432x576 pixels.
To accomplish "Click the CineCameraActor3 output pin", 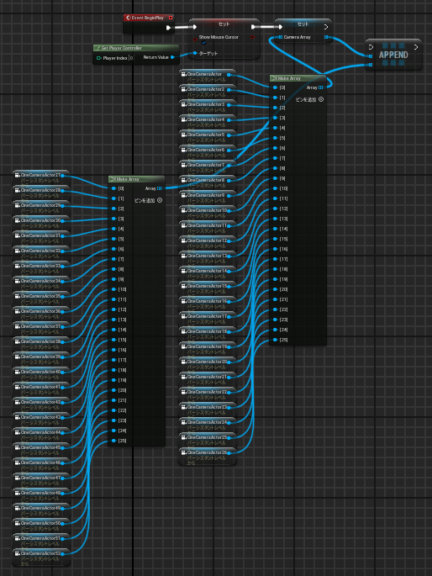I will click(229, 105).
